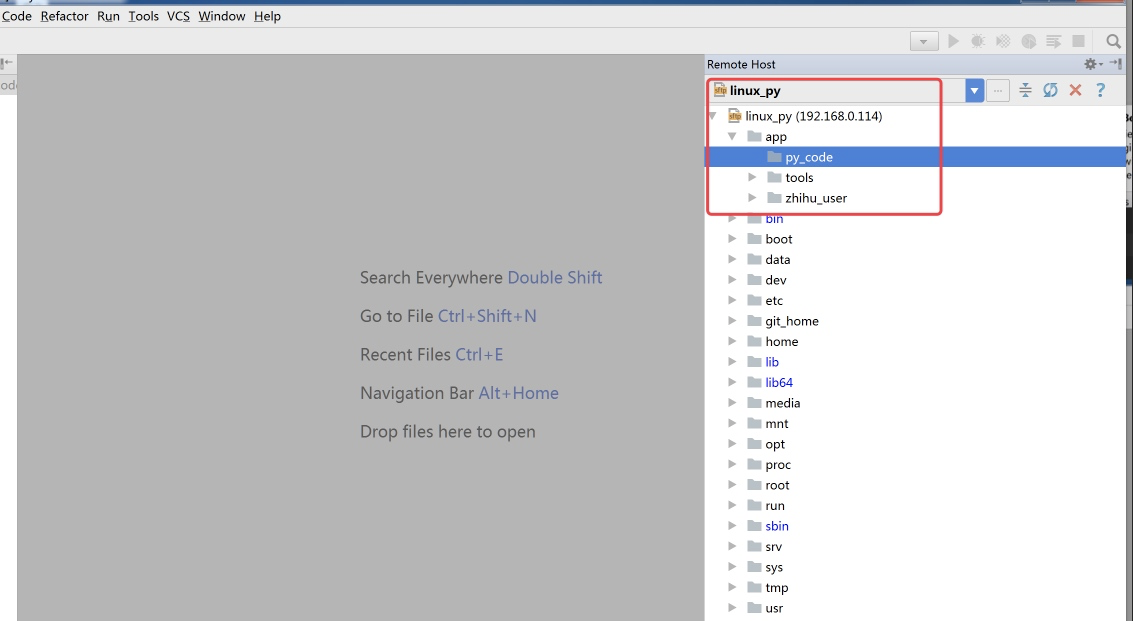
Task: Select the media folder
Action: click(x=783, y=403)
